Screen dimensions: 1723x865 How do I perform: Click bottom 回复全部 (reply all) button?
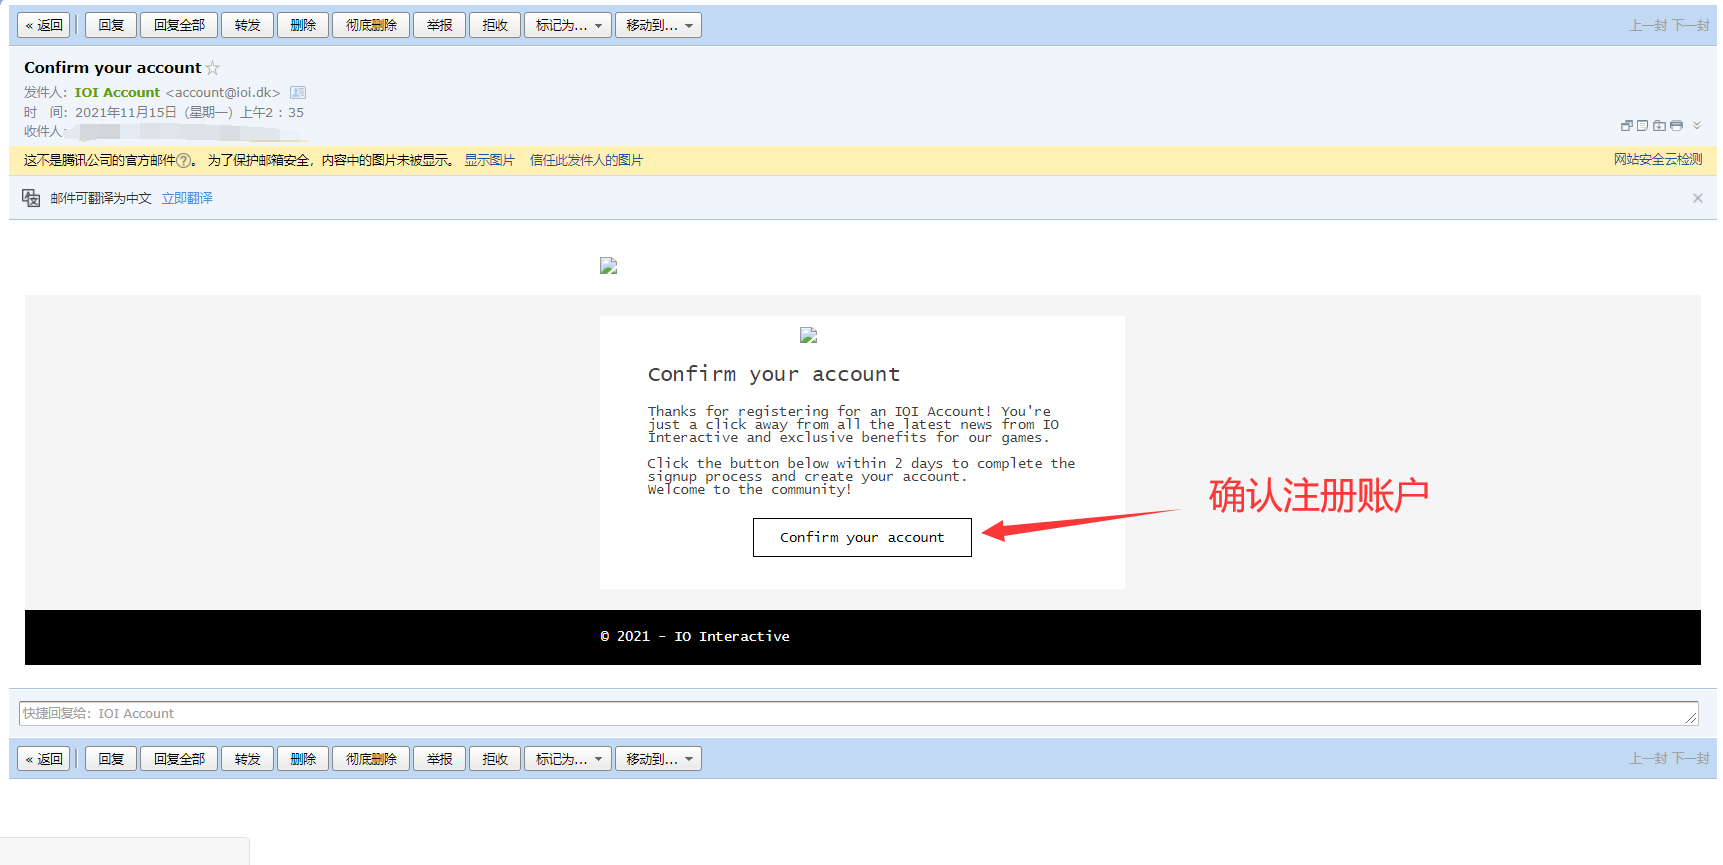(179, 759)
